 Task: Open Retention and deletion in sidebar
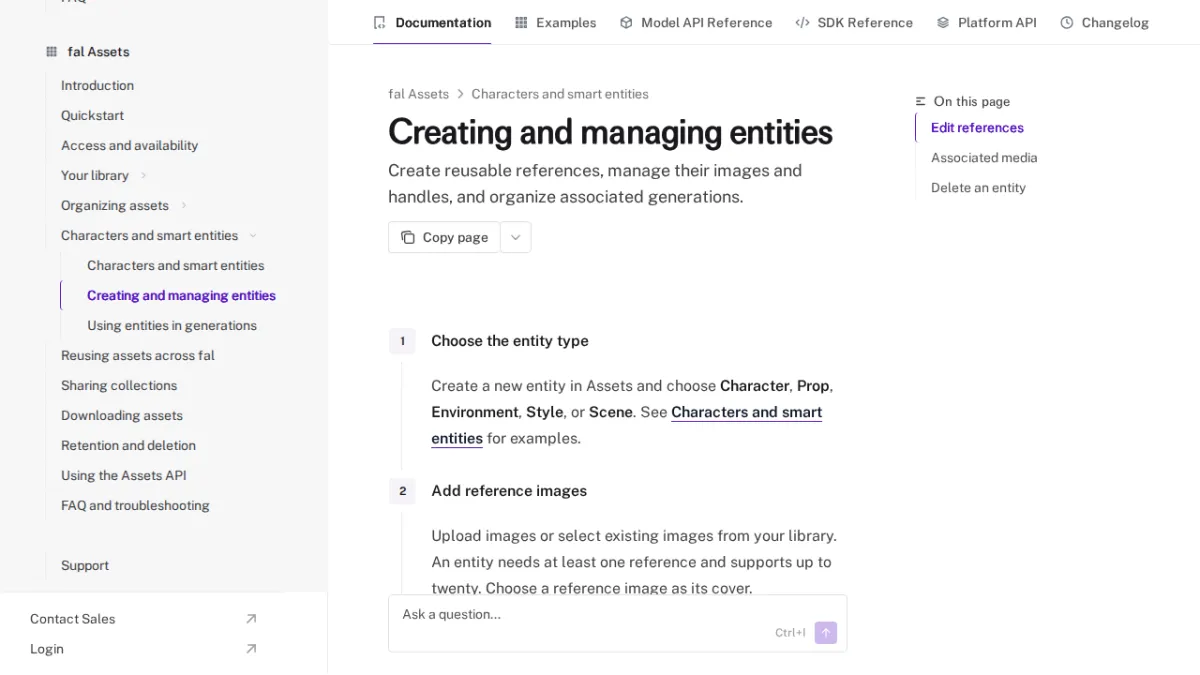click(128, 446)
